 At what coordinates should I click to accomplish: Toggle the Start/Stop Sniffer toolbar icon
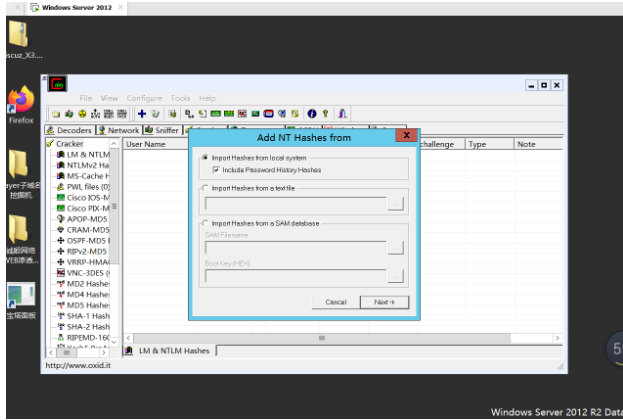[69, 114]
